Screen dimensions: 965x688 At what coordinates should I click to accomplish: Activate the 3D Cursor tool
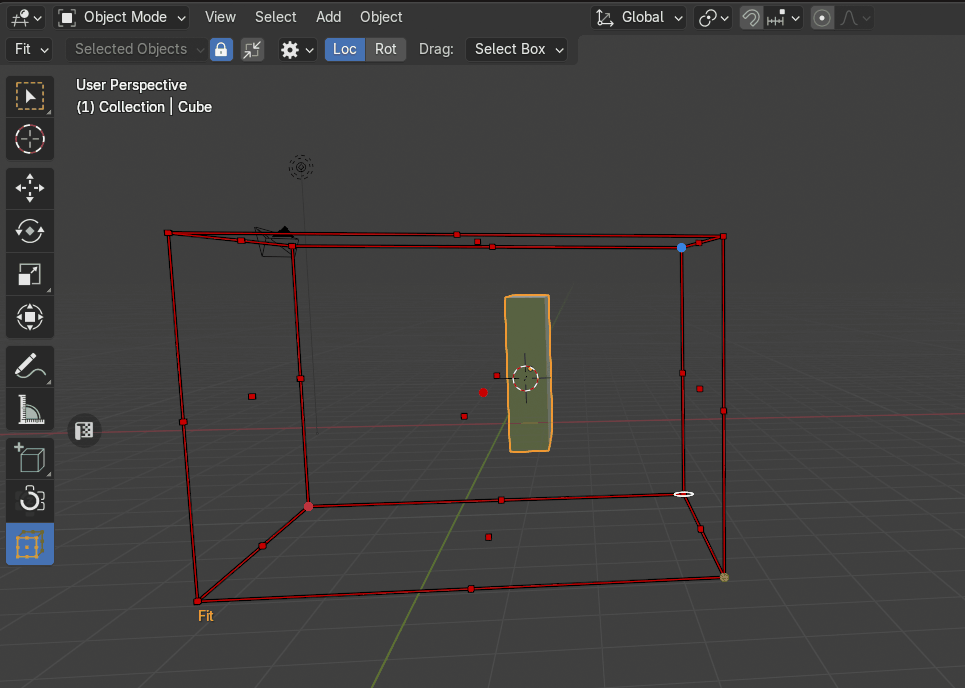pyautogui.click(x=30, y=139)
